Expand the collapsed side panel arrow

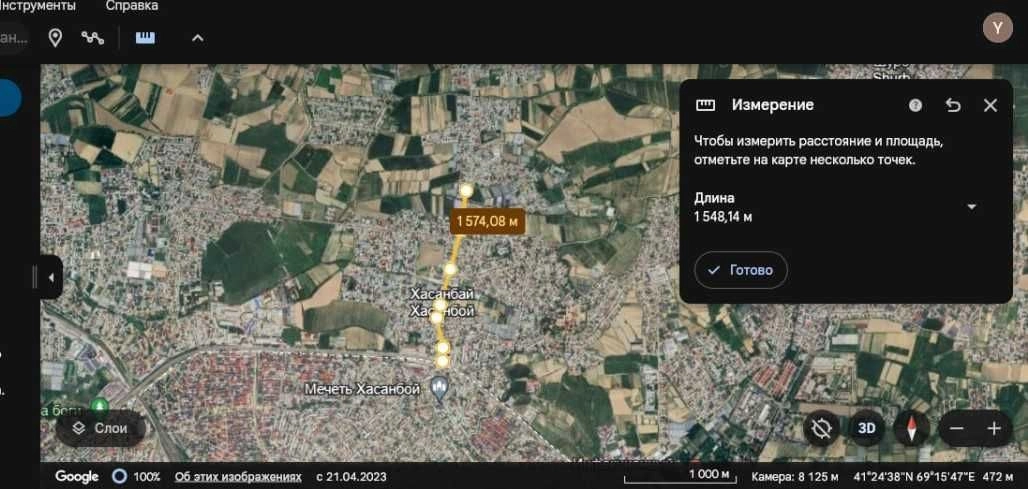(x=51, y=277)
